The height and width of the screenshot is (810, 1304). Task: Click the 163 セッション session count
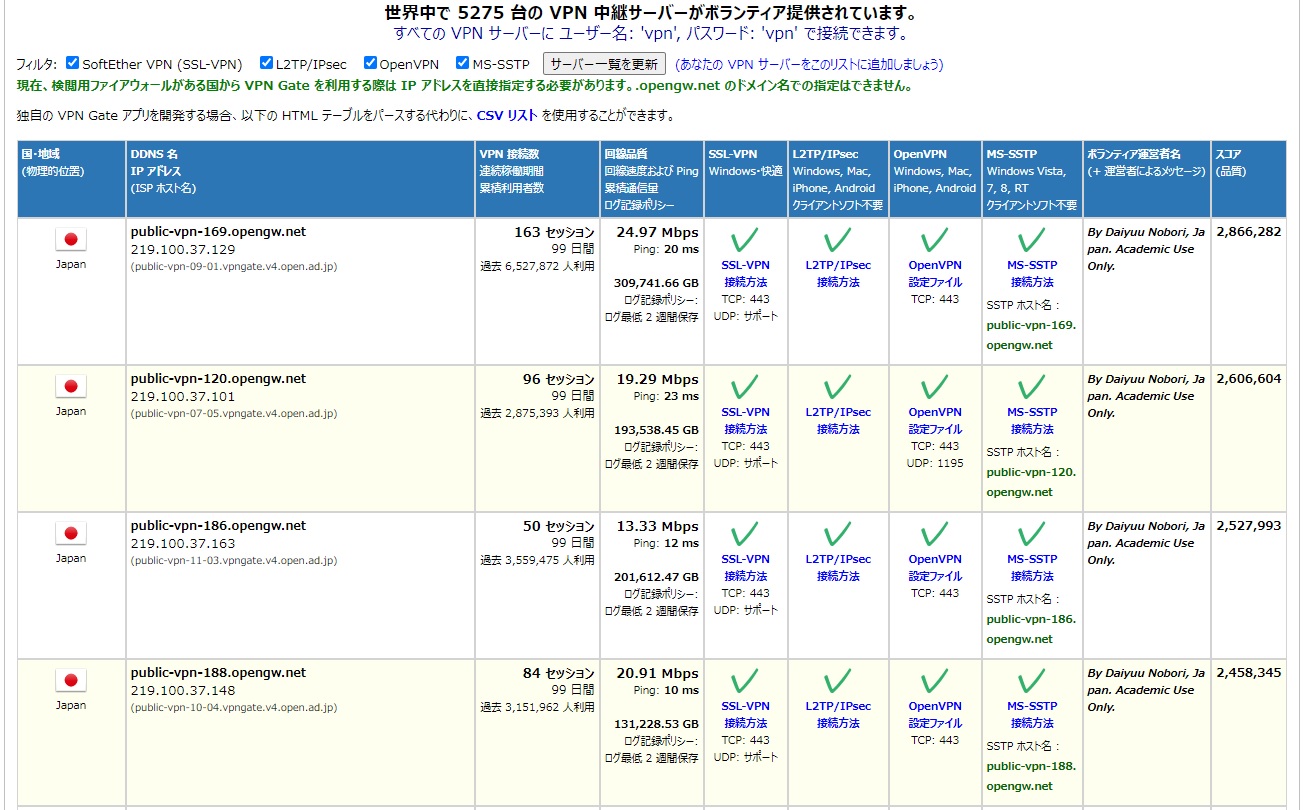[554, 232]
